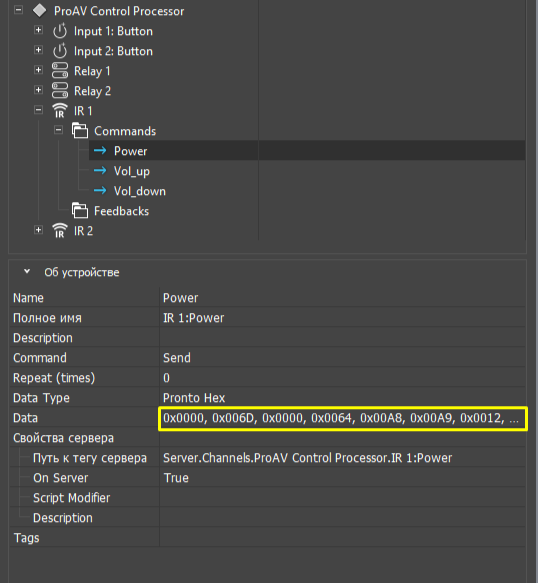Click the Tags value field
Screen dimensions: 538x583
[342, 538]
